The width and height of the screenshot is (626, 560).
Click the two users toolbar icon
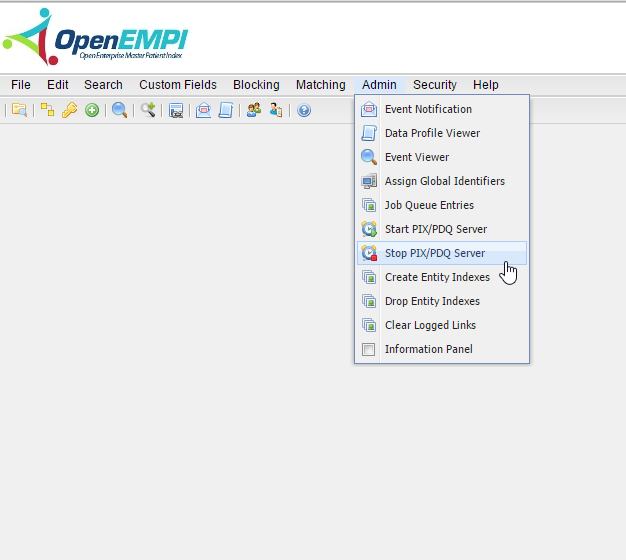click(254, 110)
